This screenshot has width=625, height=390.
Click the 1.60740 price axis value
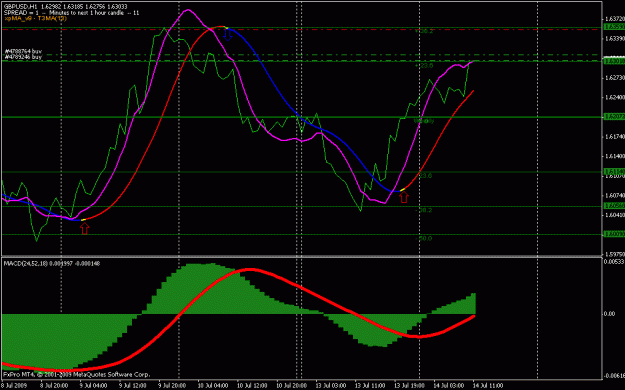pos(614,195)
